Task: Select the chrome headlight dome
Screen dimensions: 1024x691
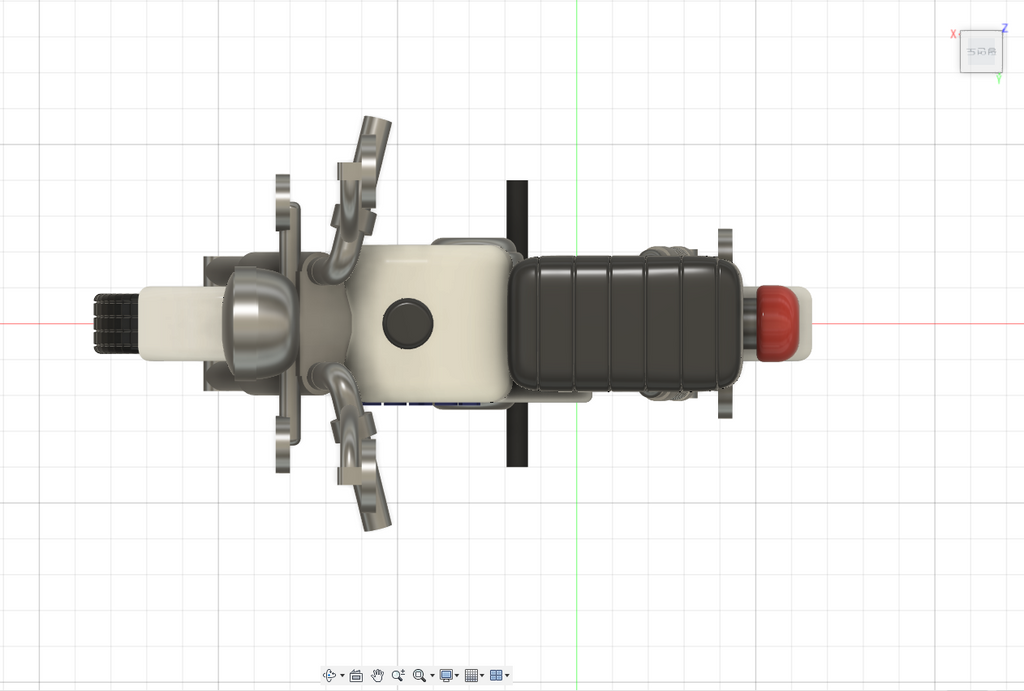Action: pos(260,323)
